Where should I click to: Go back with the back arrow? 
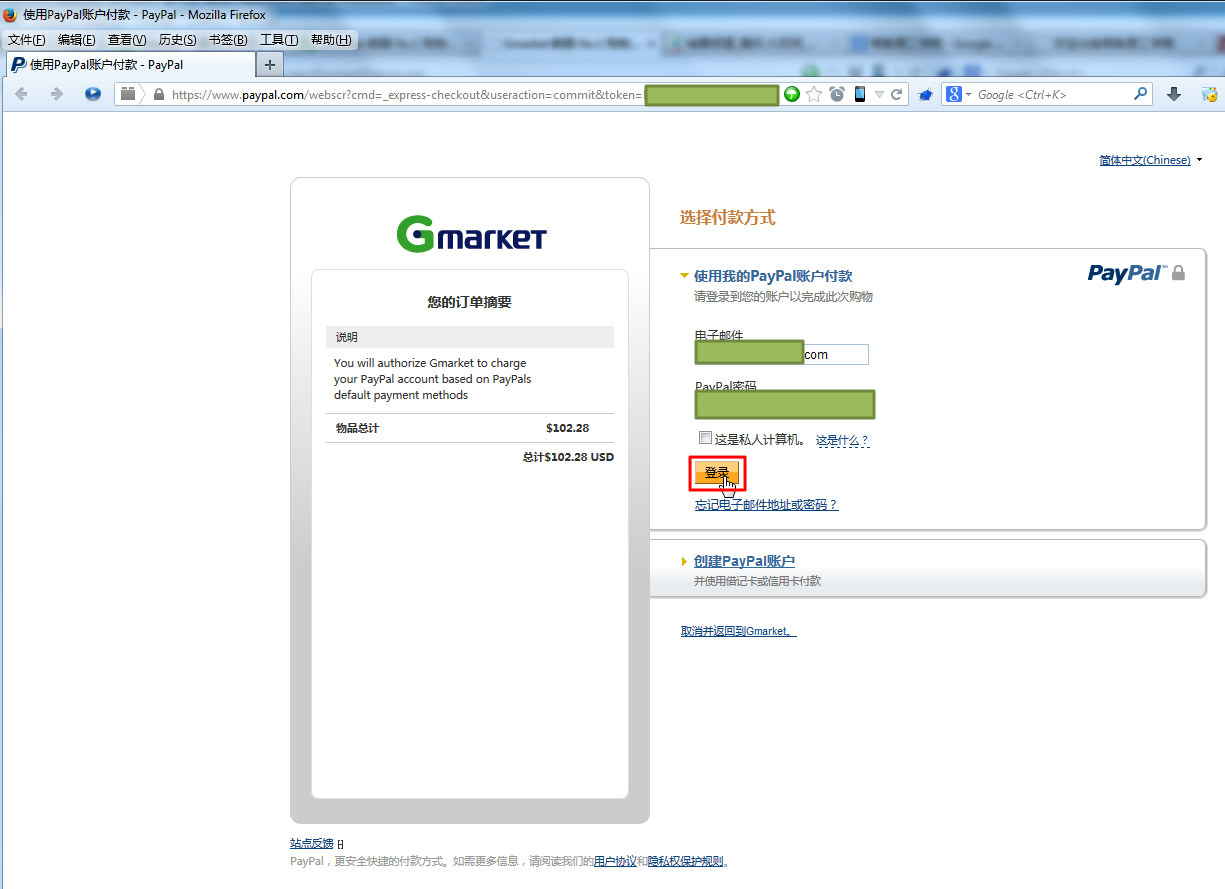tap(21, 94)
